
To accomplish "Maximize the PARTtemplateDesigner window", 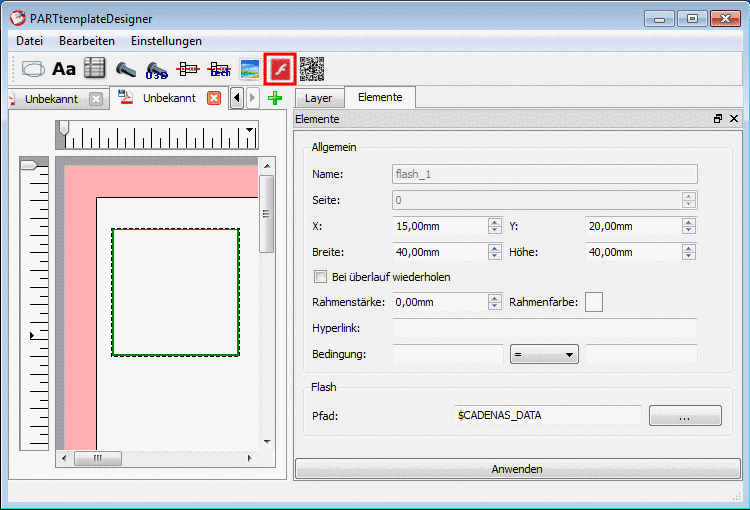I will [x=692, y=19].
